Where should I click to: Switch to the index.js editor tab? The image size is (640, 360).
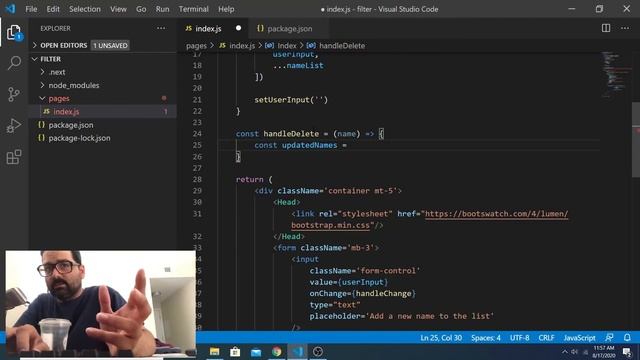[x=208, y=29]
